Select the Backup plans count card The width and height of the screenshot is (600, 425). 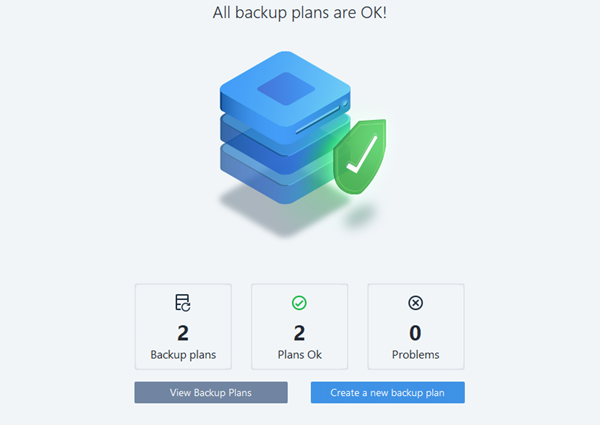(183, 327)
